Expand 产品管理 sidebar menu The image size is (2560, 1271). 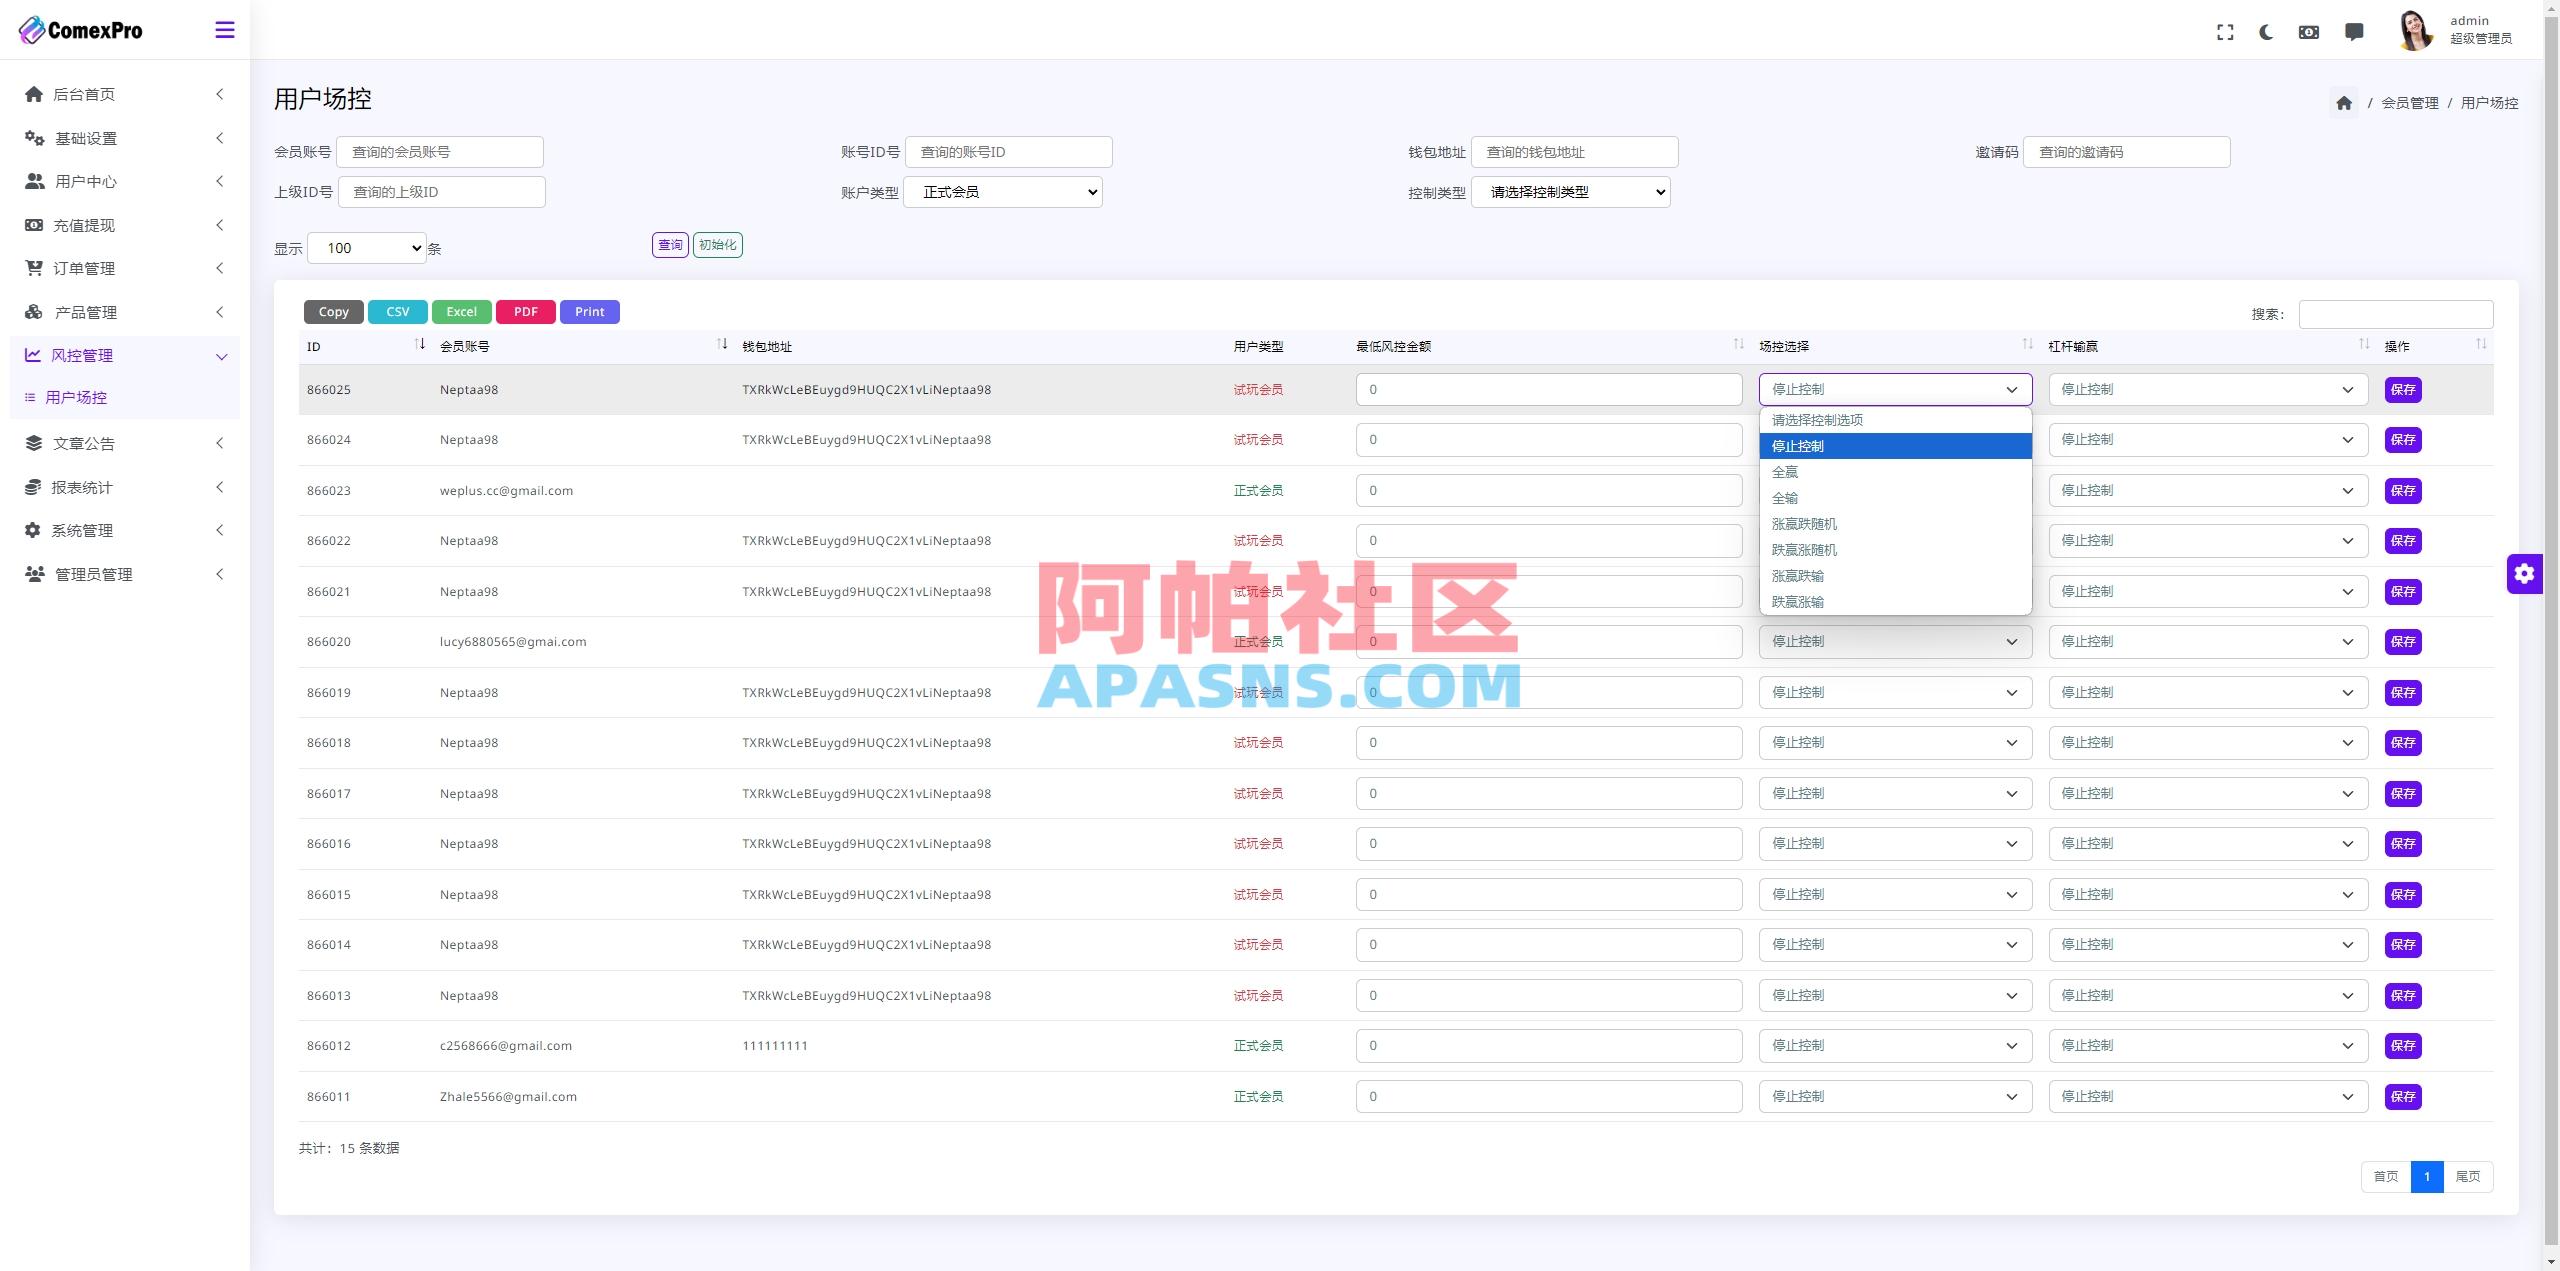(125, 312)
